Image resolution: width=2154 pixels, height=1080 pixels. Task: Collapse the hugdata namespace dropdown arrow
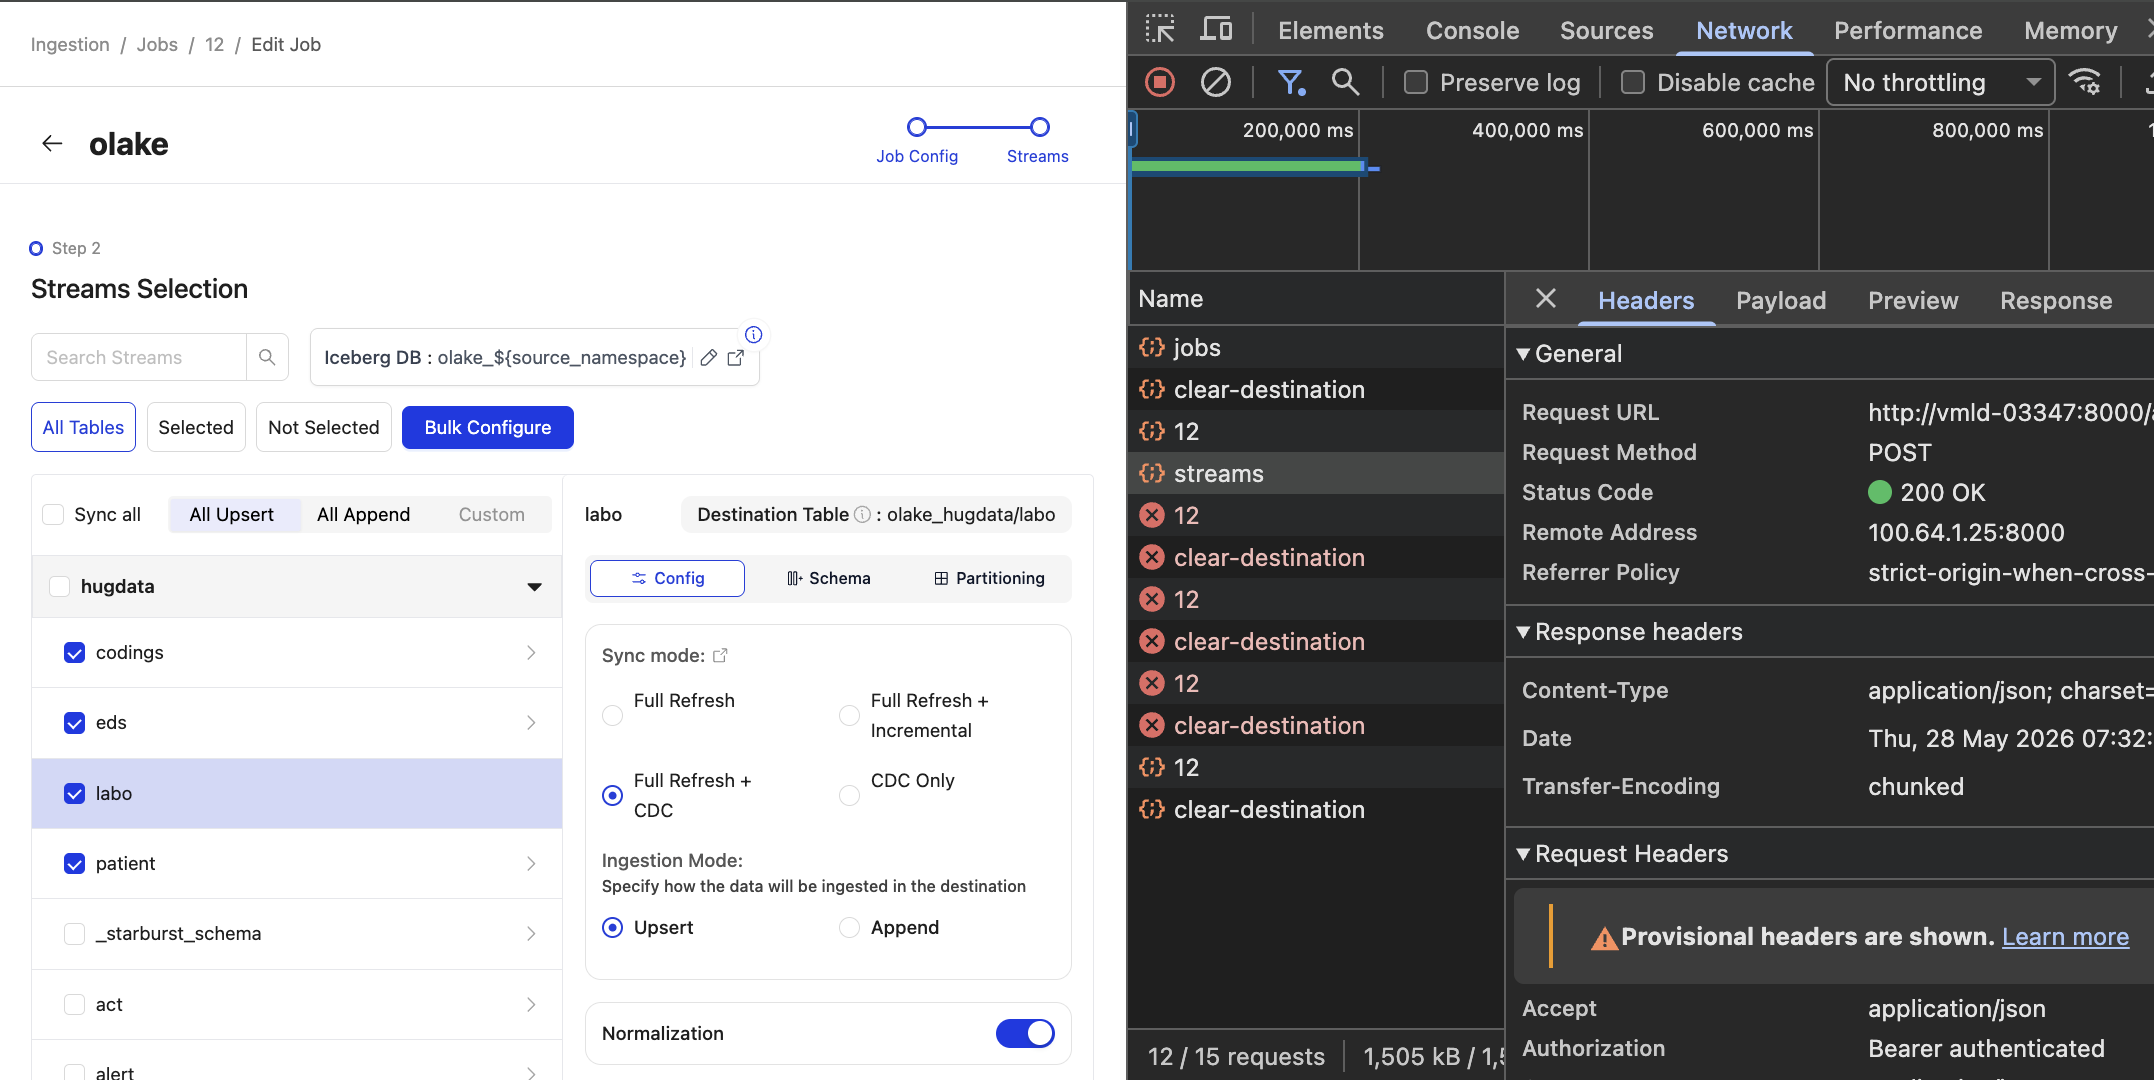[x=534, y=587]
